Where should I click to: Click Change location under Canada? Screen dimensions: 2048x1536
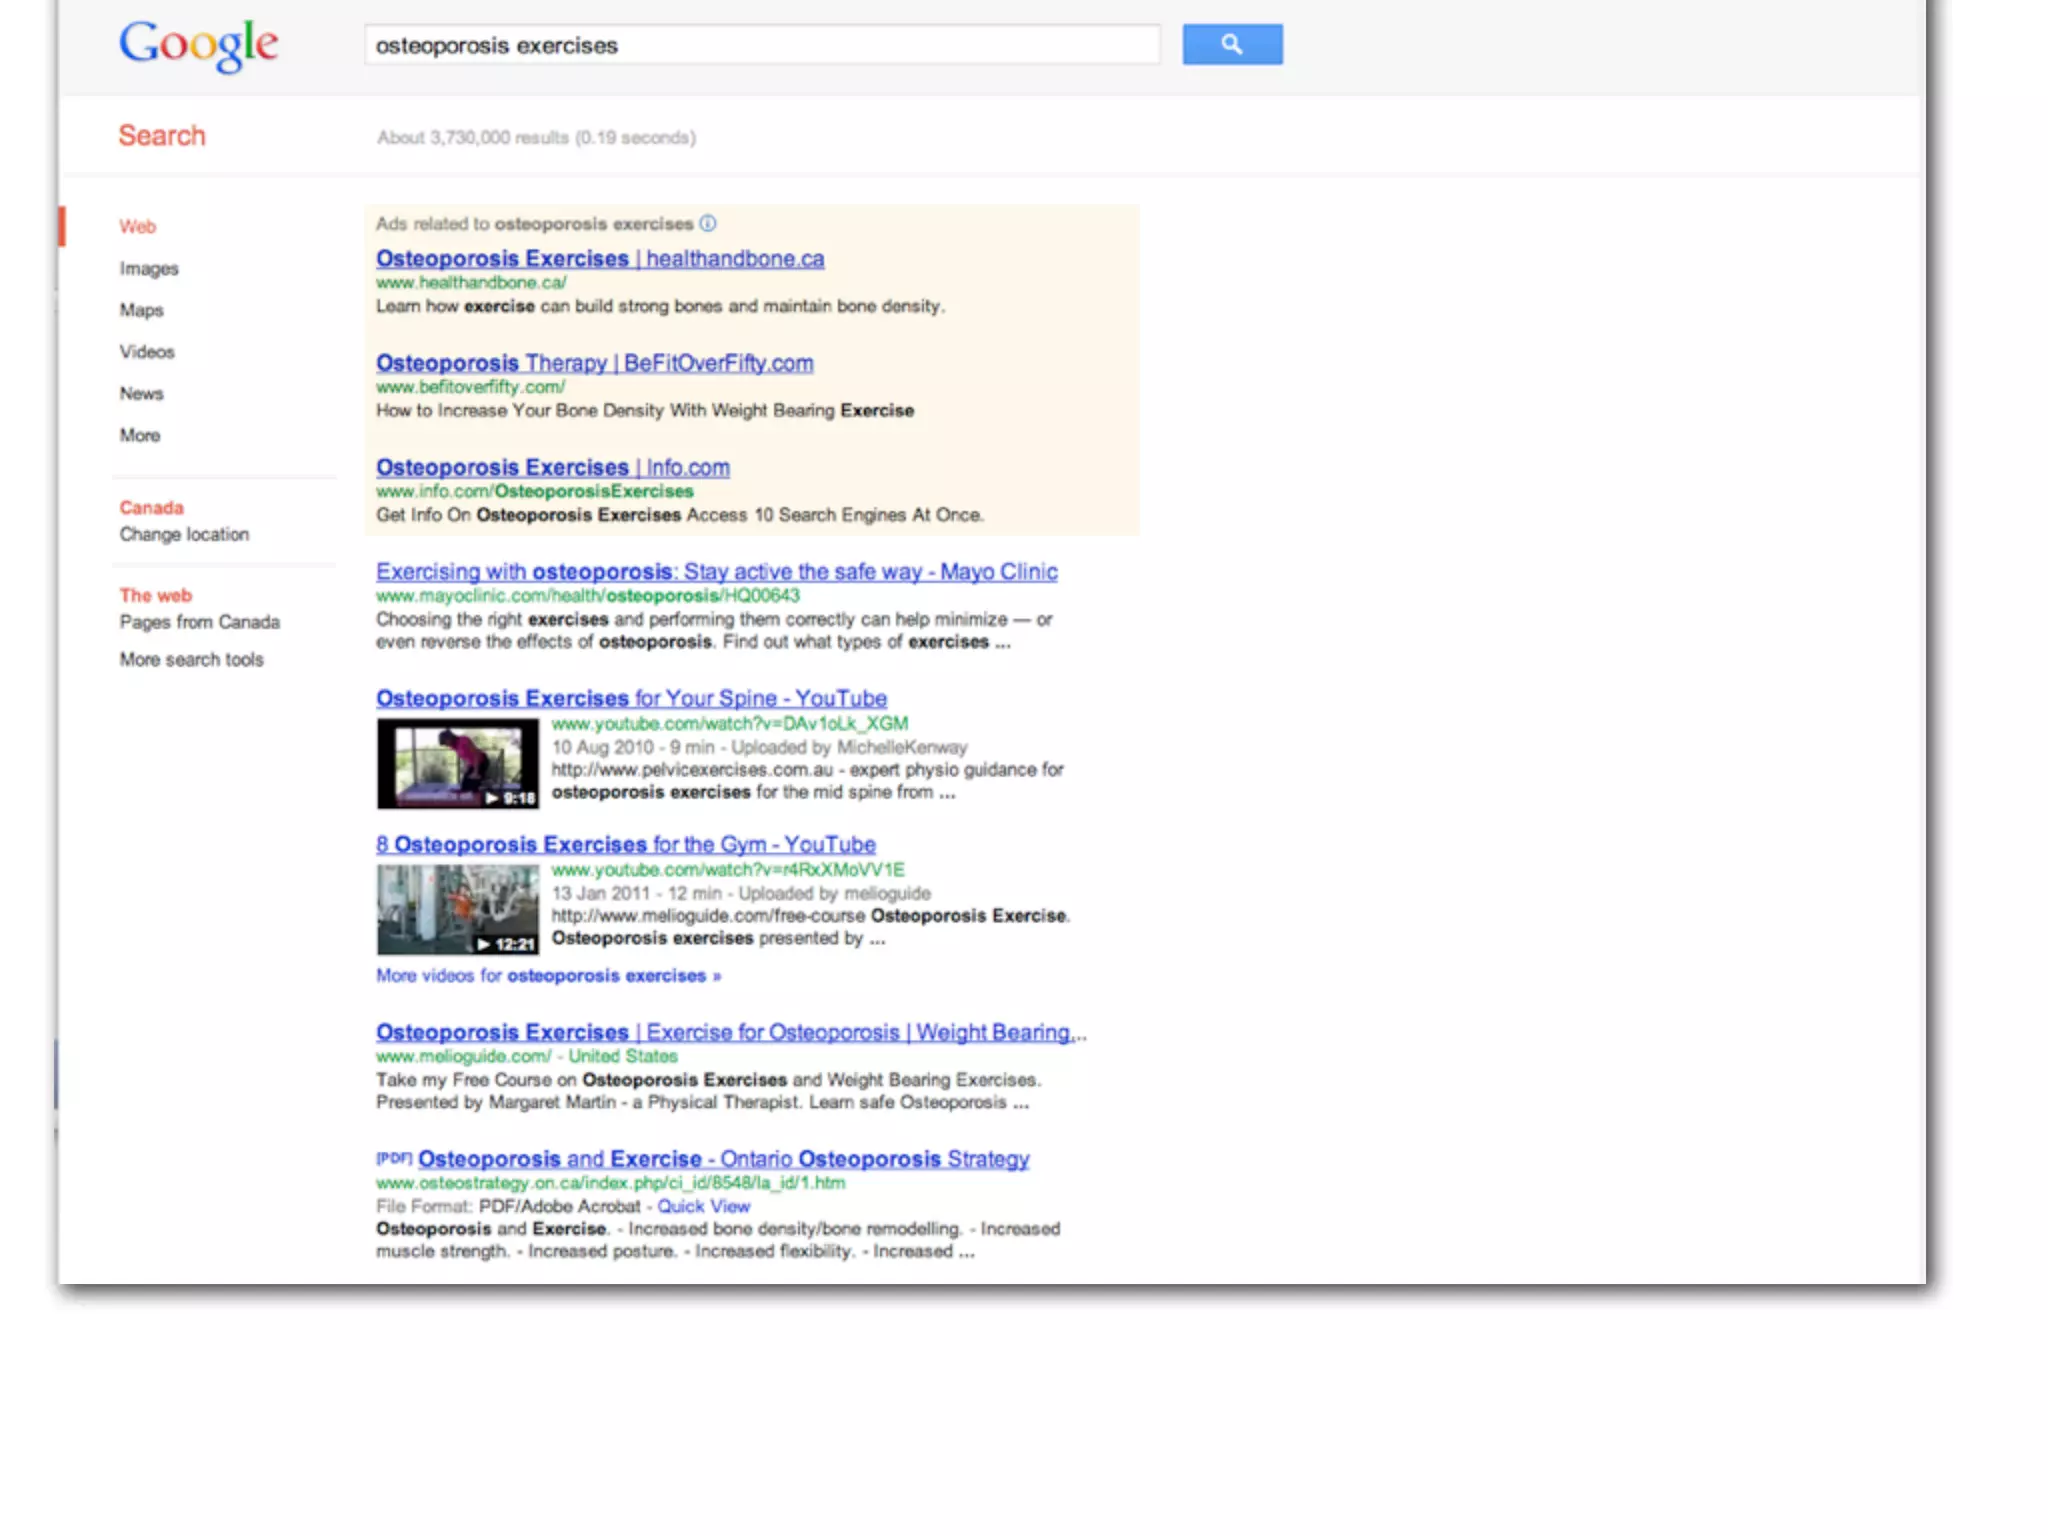tap(184, 534)
